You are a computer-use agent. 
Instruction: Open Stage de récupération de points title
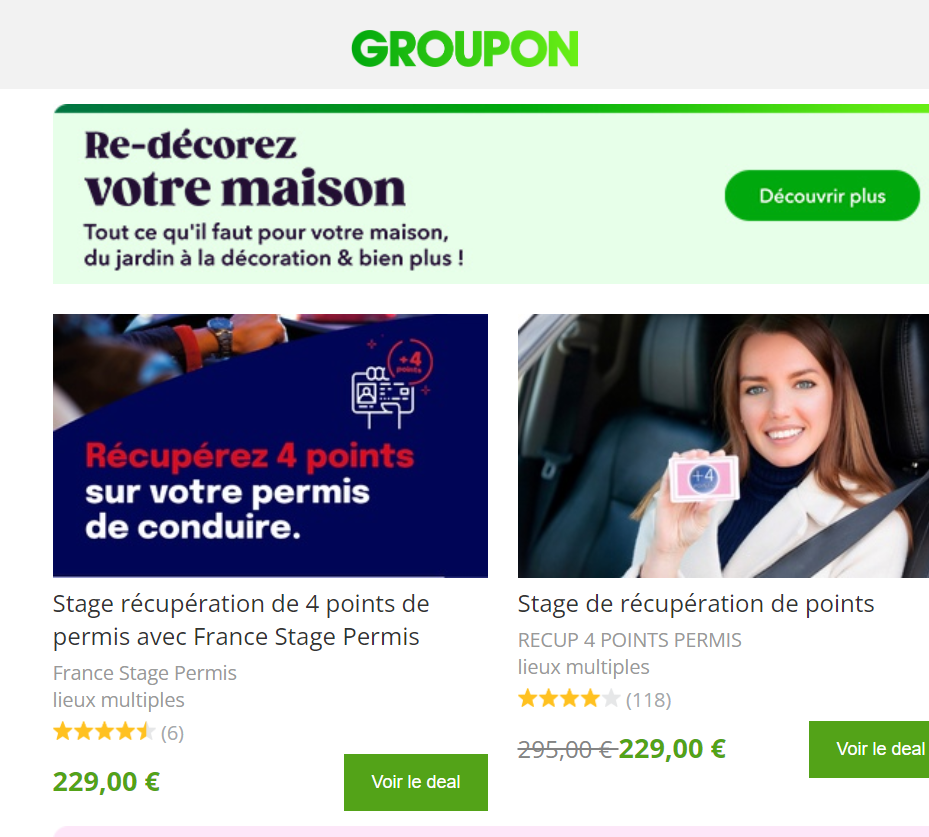(x=696, y=604)
